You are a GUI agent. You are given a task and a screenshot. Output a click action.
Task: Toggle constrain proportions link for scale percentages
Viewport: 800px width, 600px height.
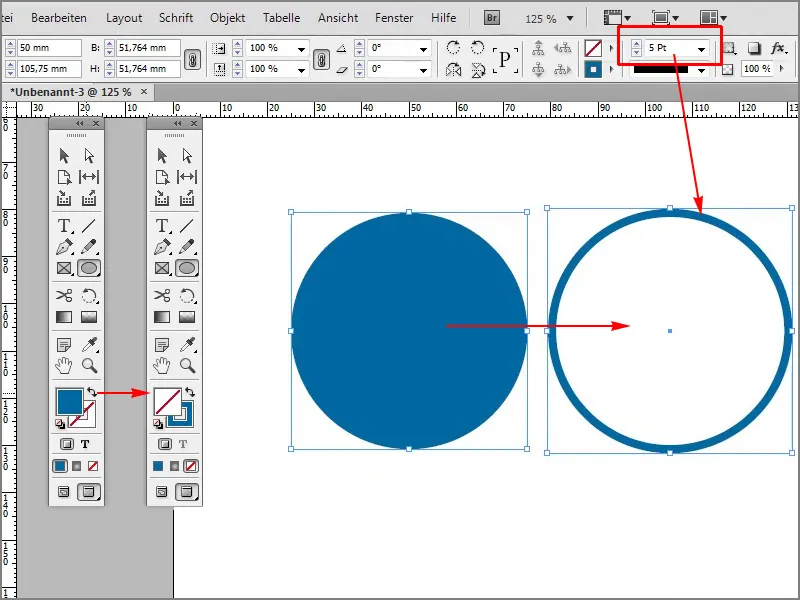321,59
